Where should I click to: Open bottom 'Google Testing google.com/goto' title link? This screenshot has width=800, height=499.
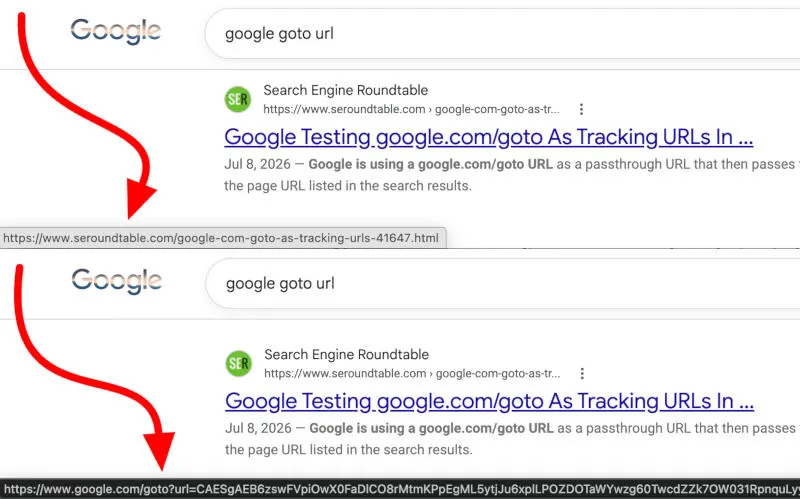click(490, 401)
